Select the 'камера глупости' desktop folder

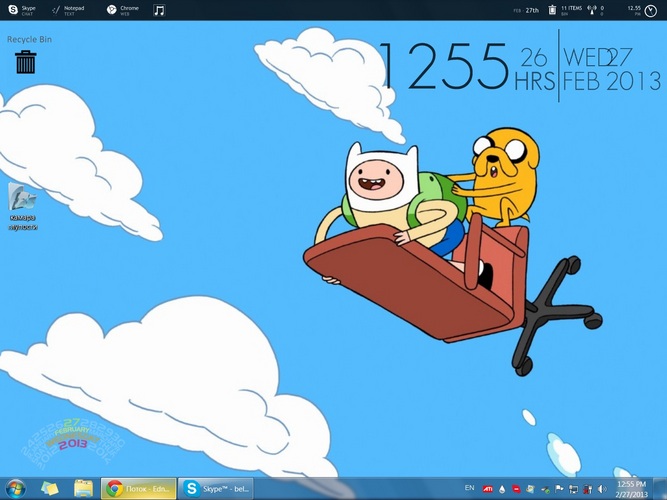[23, 207]
